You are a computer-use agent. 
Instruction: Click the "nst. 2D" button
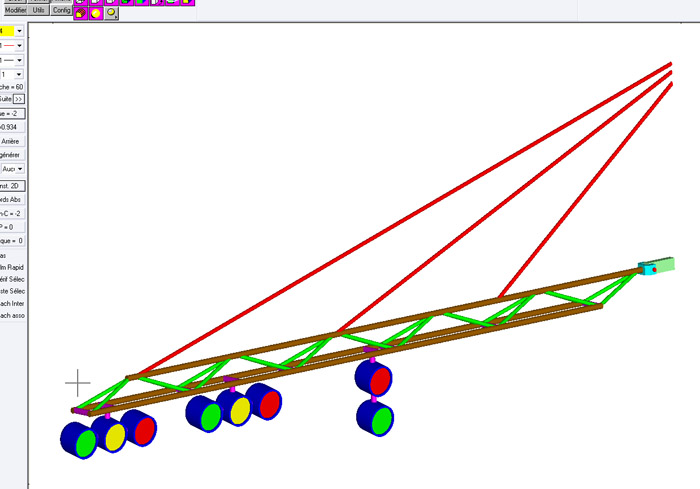tap(12, 185)
